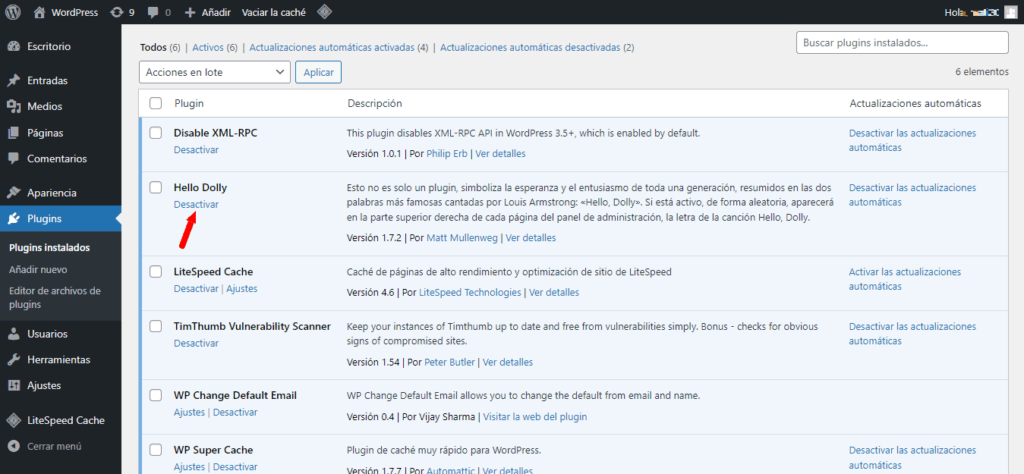The width and height of the screenshot is (1024, 474).
Task: Check the WP Change Default Email checkbox
Action: pyautogui.click(x=155, y=395)
